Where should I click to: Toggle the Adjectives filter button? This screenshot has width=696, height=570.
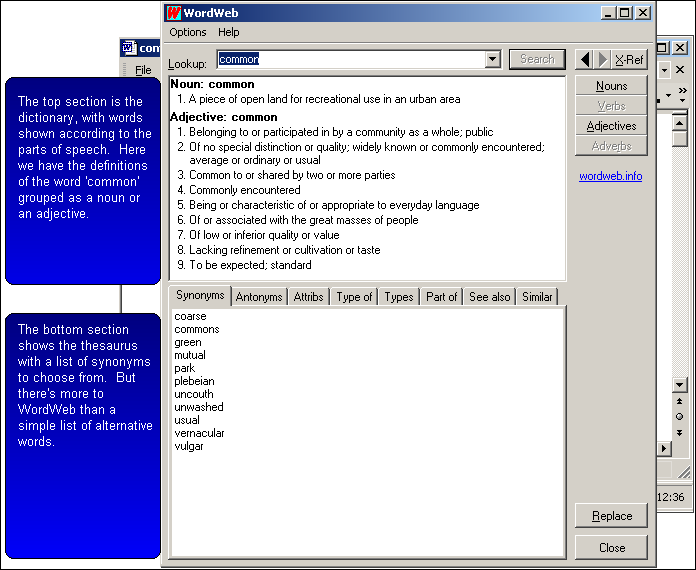coord(611,126)
